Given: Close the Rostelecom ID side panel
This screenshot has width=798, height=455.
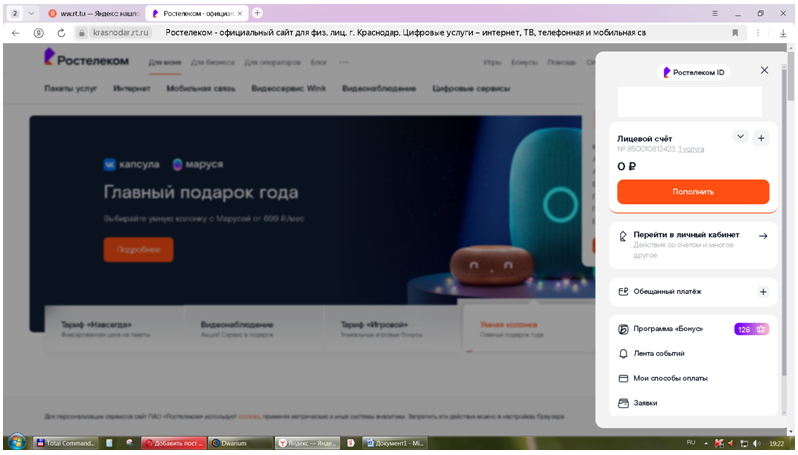Looking at the screenshot, I should (764, 70).
